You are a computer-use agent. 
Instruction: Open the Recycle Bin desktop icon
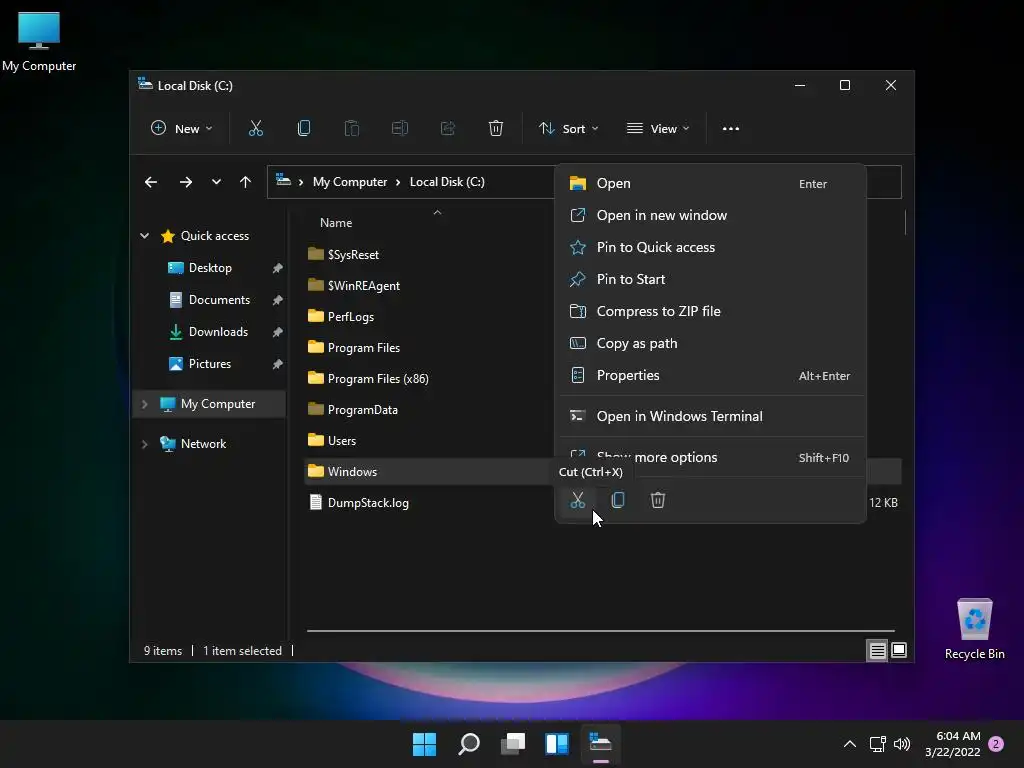pos(974,630)
